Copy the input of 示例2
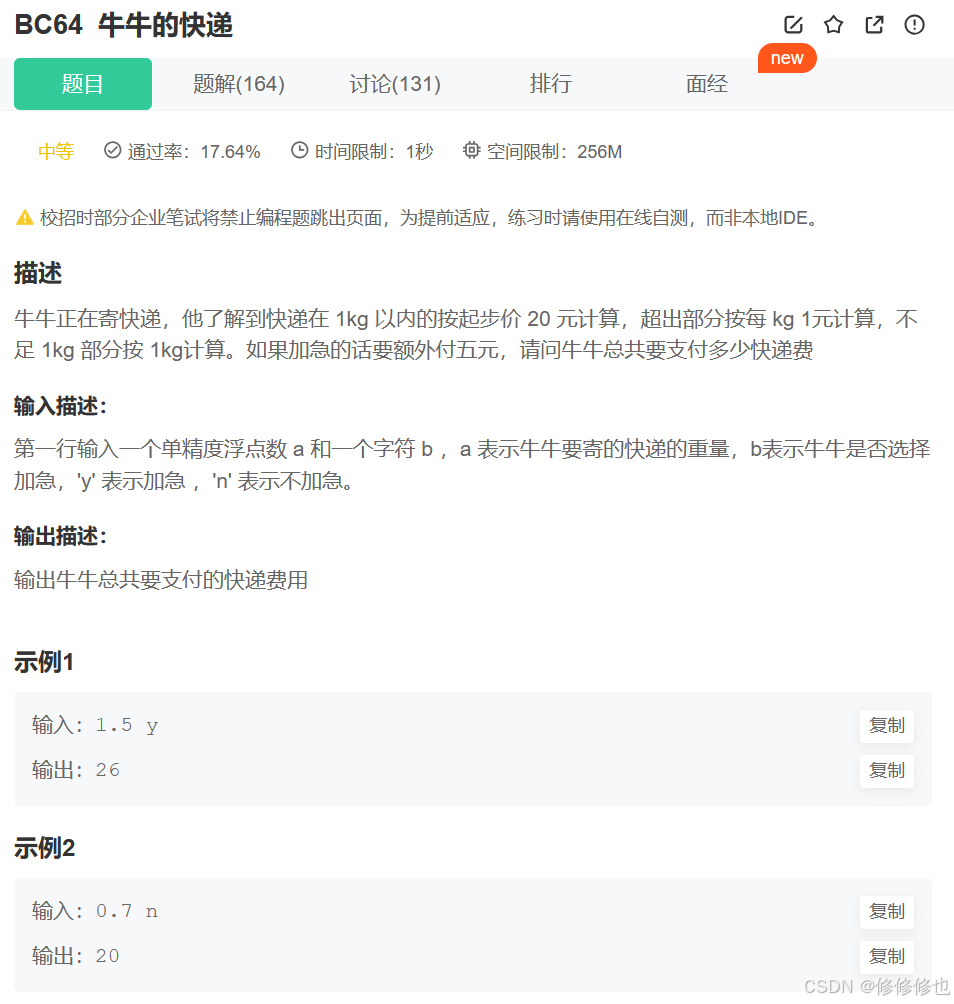 tap(886, 912)
